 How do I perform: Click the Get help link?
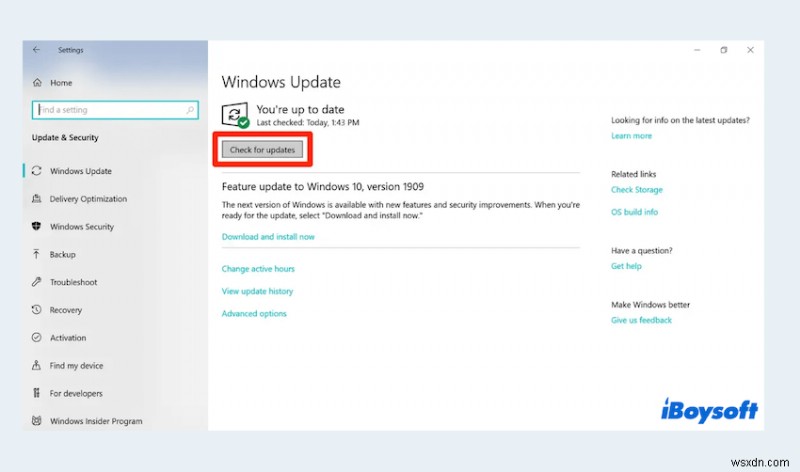pos(626,266)
